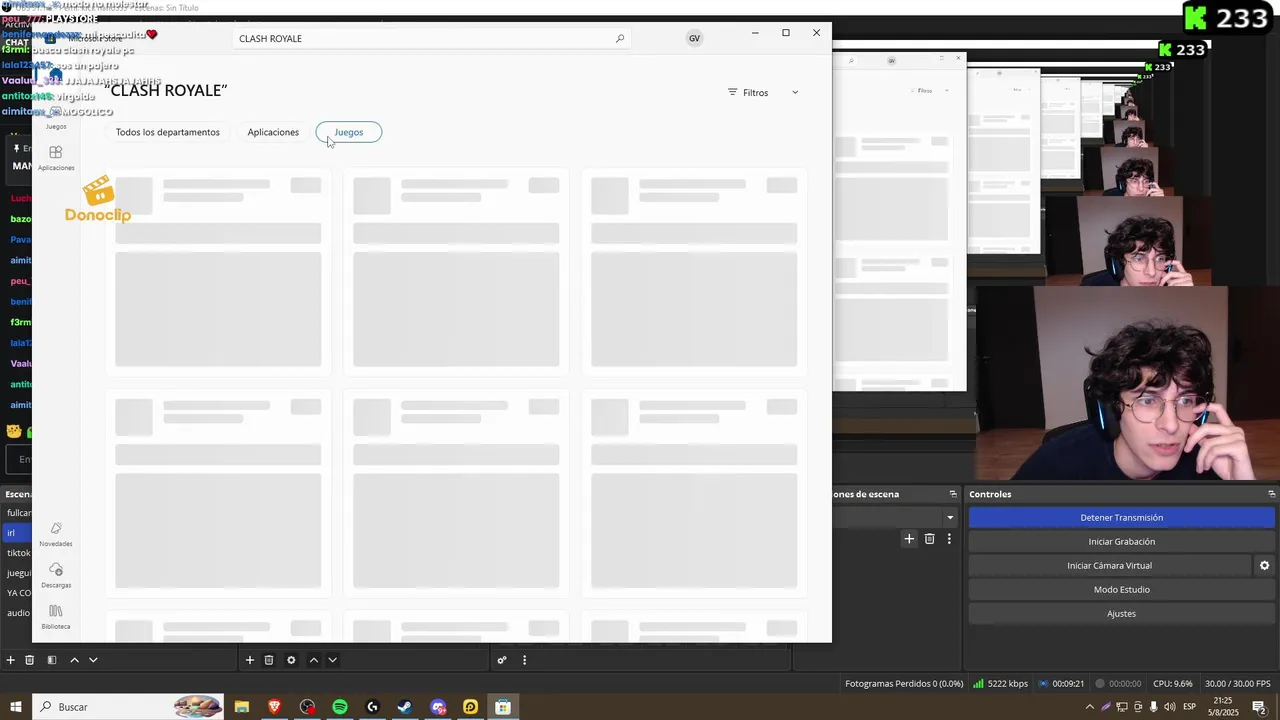Image resolution: width=1280 pixels, height=720 pixels.
Task: Click the search magnifier in Microsoft Store
Action: [620, 39]
